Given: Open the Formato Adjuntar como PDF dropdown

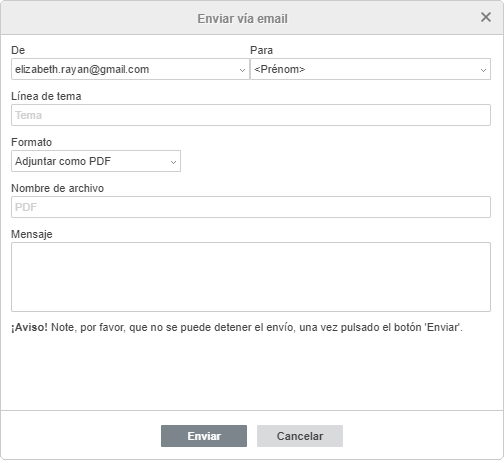Looking at the screenshot, I should (96, 161).
